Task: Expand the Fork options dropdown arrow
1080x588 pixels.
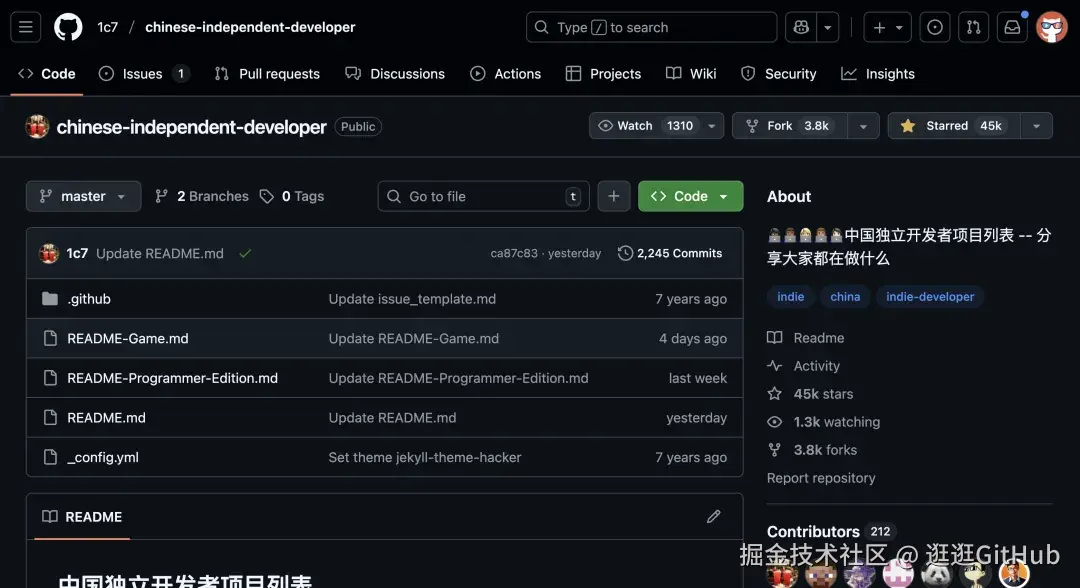Action: coord(862,126)
